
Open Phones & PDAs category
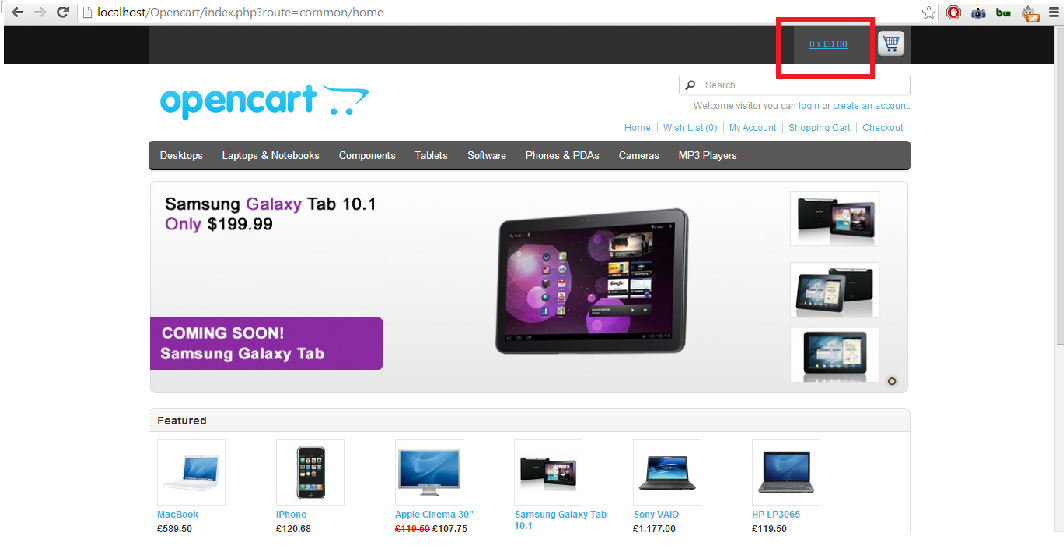[563, 155]
